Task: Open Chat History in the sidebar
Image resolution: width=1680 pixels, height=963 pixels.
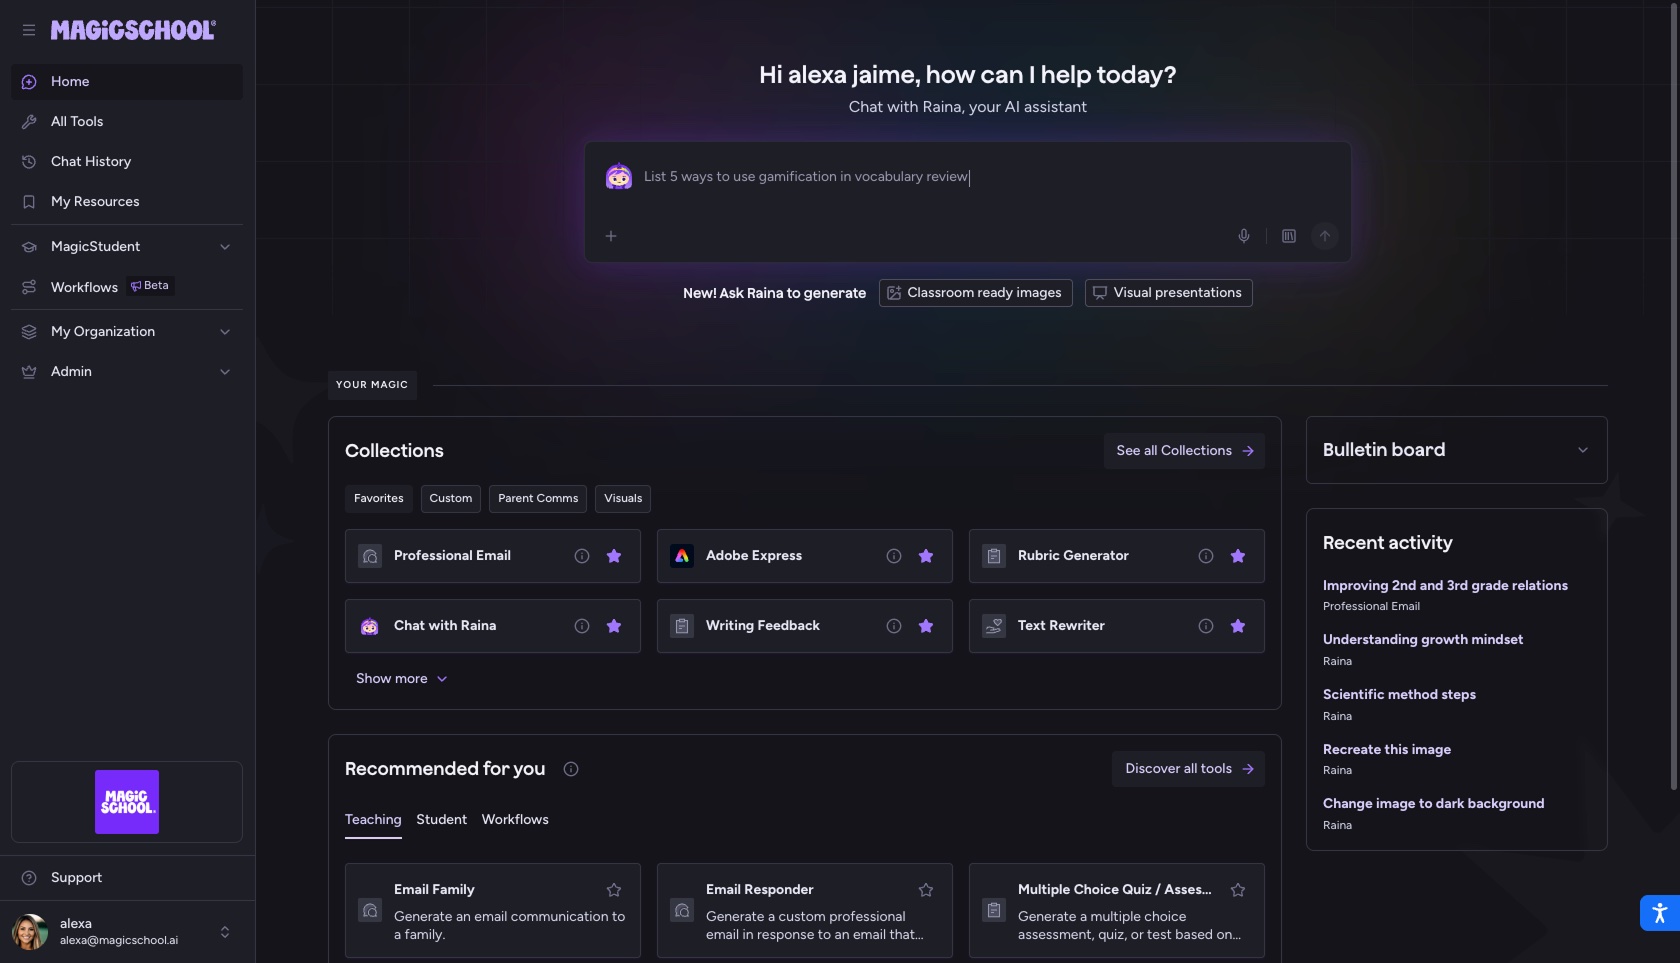Action: pyautogui.click(x=126, y=162)
